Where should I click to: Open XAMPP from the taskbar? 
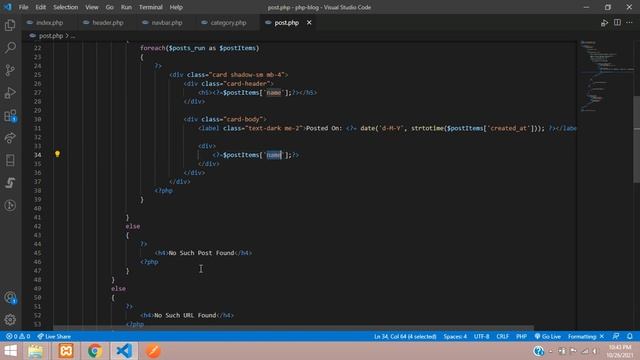pyautogui.click(x=66, y=351)
